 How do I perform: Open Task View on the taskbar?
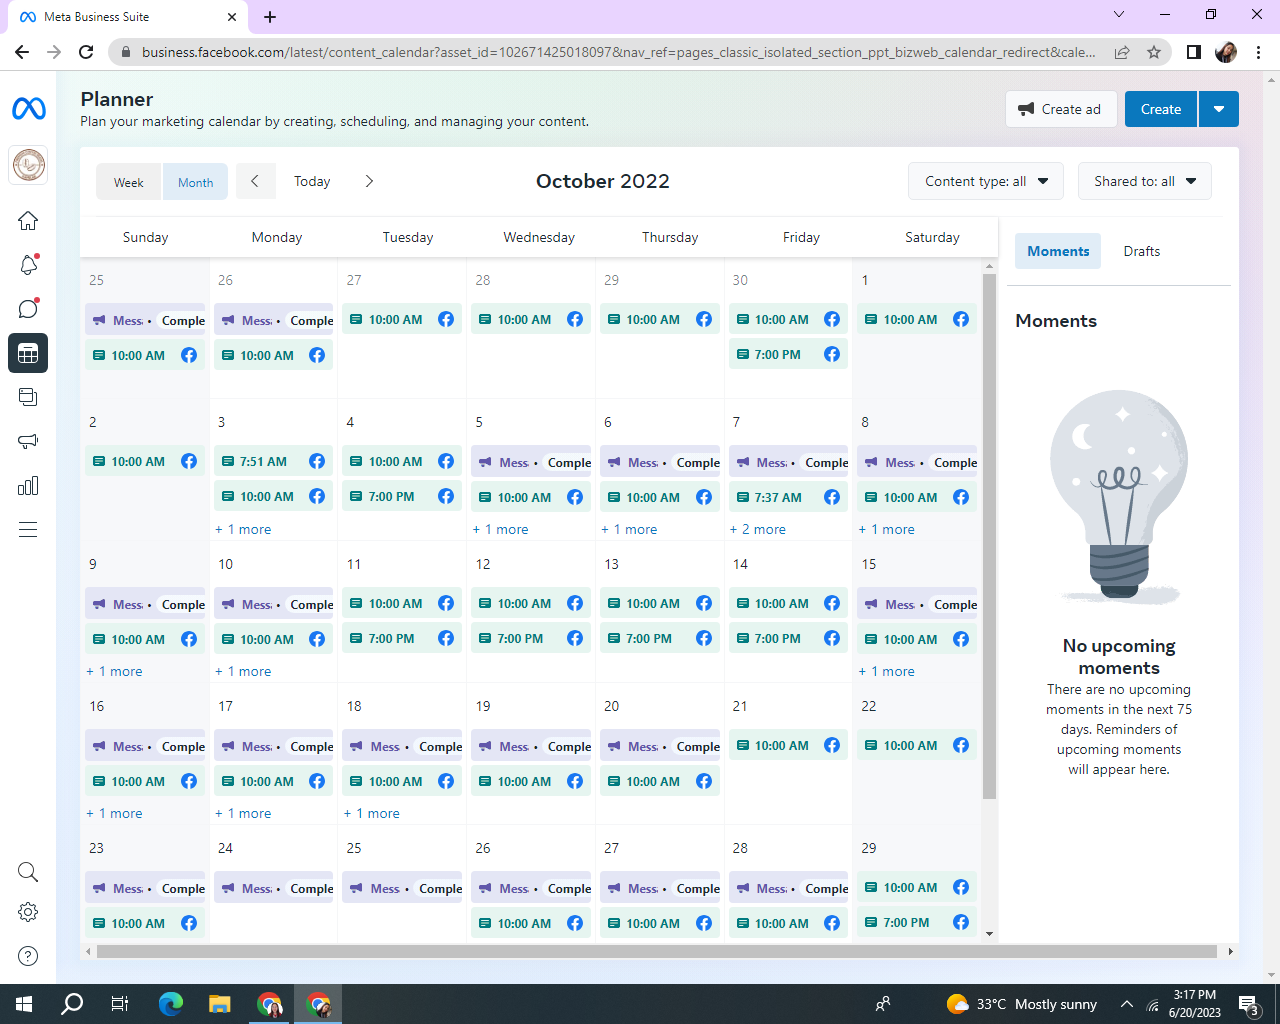(120, 1004)
